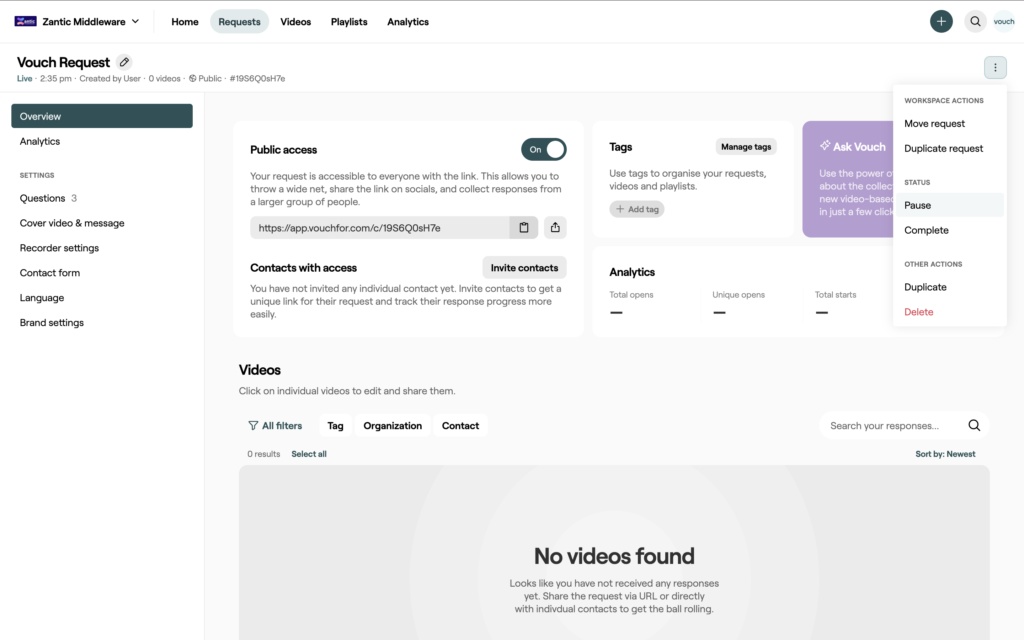Open the Playlists tab

tap(349, 22)
